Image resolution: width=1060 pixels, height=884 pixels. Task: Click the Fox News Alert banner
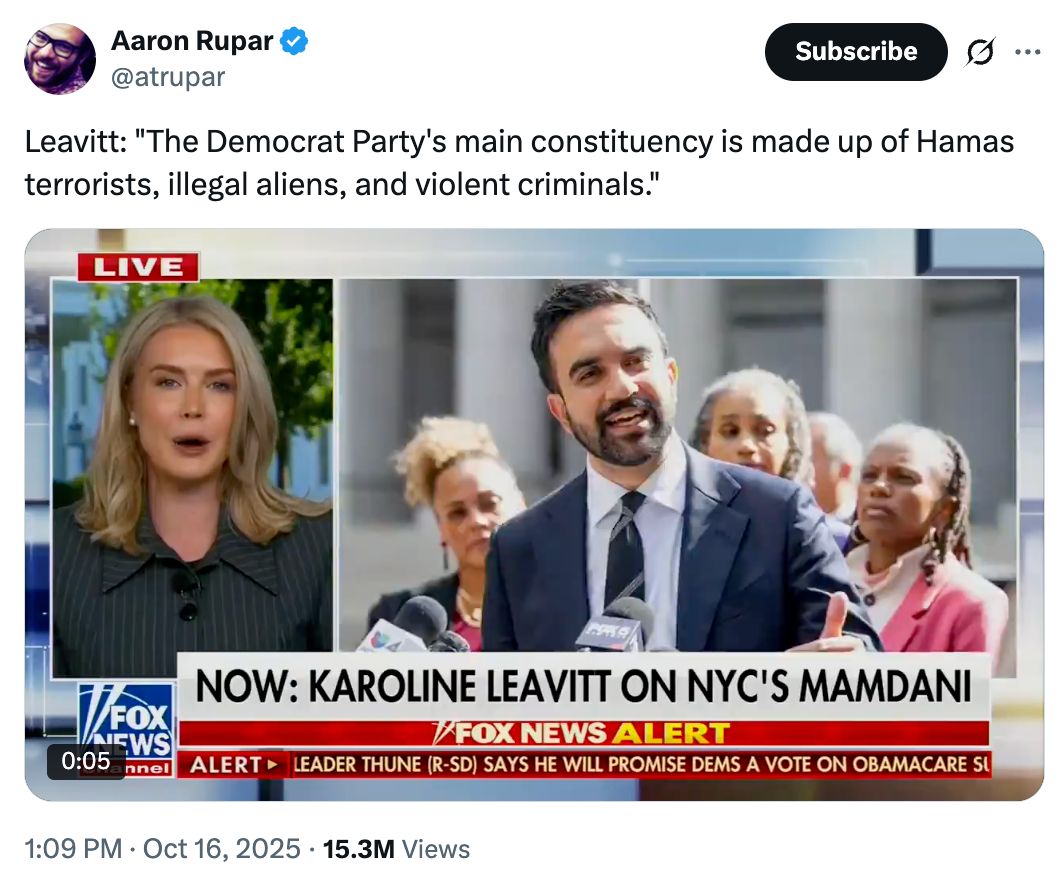[x=583, y=733]
